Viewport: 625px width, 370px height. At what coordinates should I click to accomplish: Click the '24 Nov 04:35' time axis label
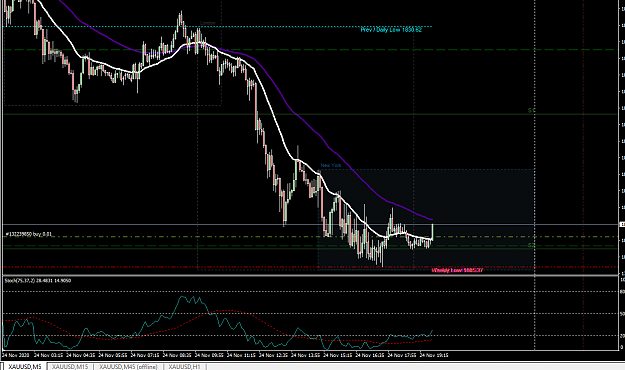(81, 355)
